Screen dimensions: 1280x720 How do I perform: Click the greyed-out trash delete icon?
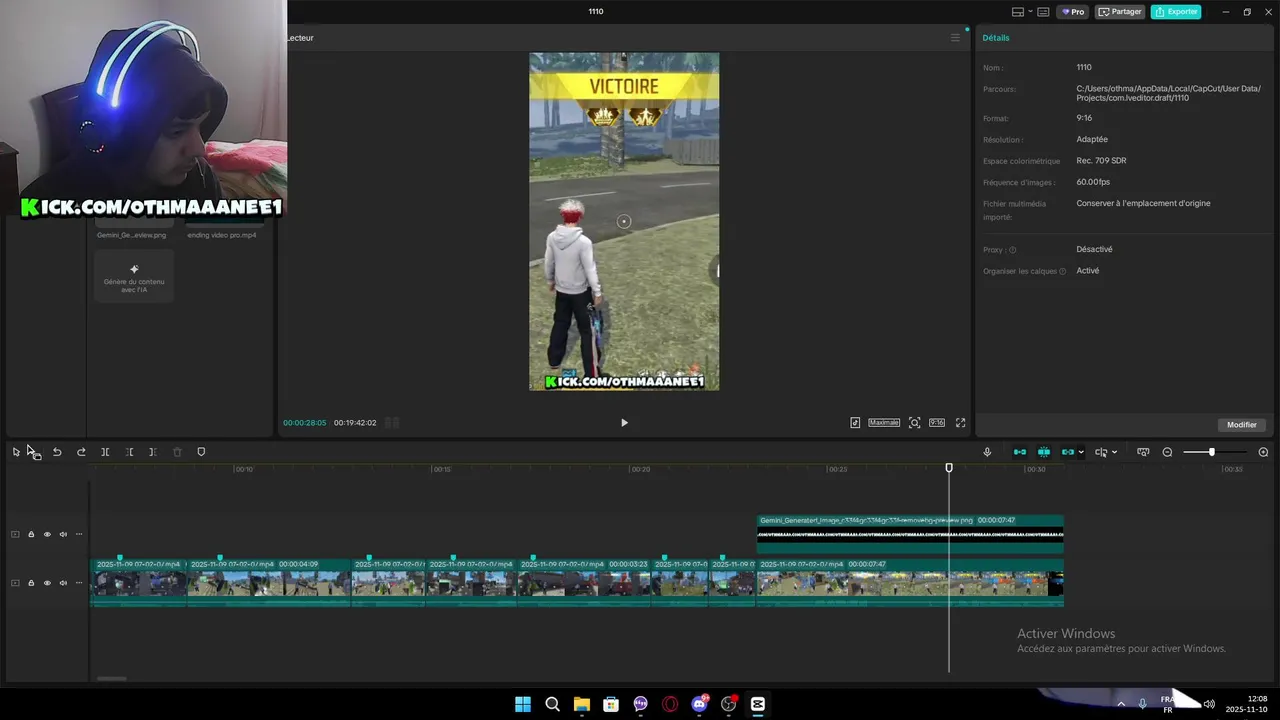coord(177,452)
